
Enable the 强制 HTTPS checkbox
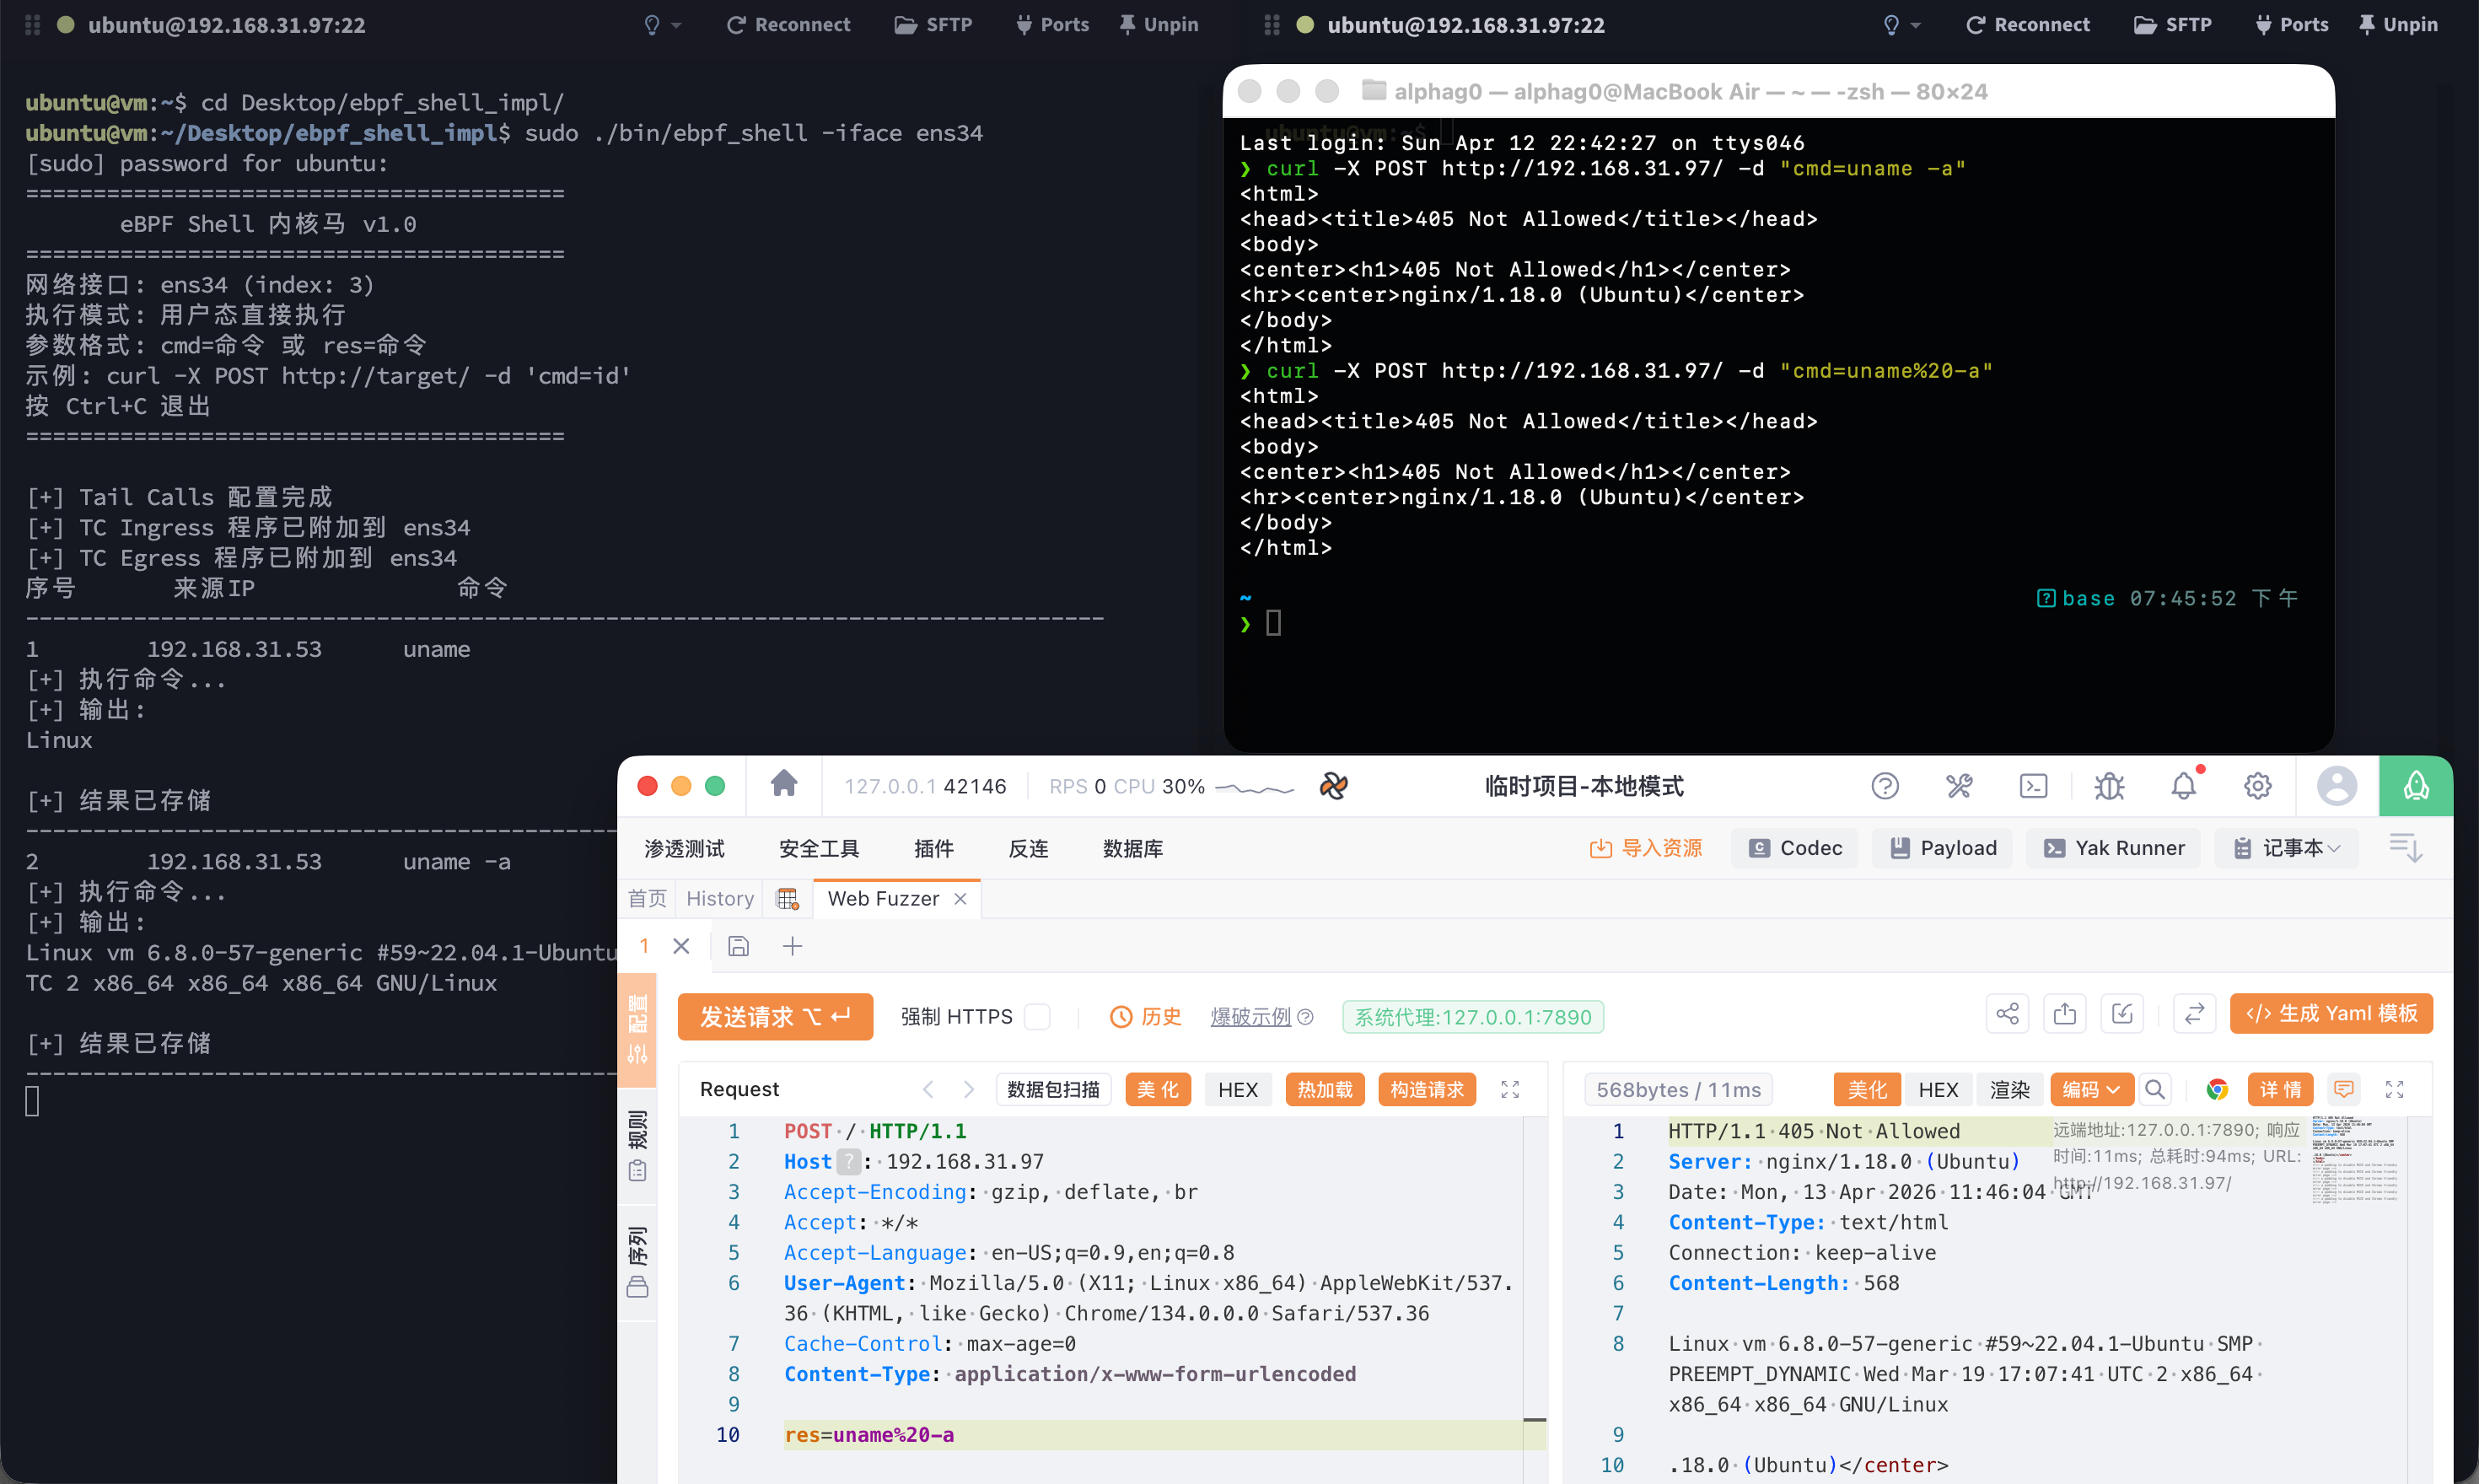[x=1039, y=1016]
